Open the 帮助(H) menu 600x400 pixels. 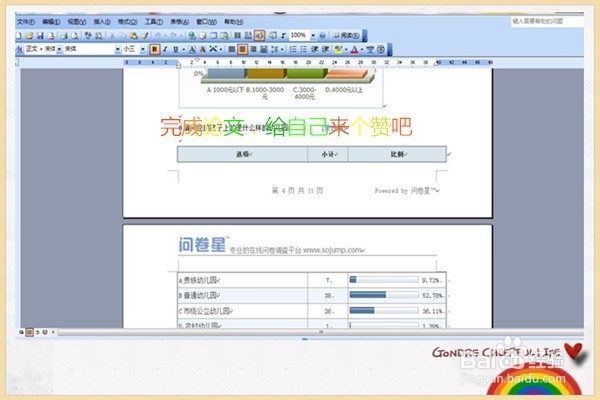[234, 22]
